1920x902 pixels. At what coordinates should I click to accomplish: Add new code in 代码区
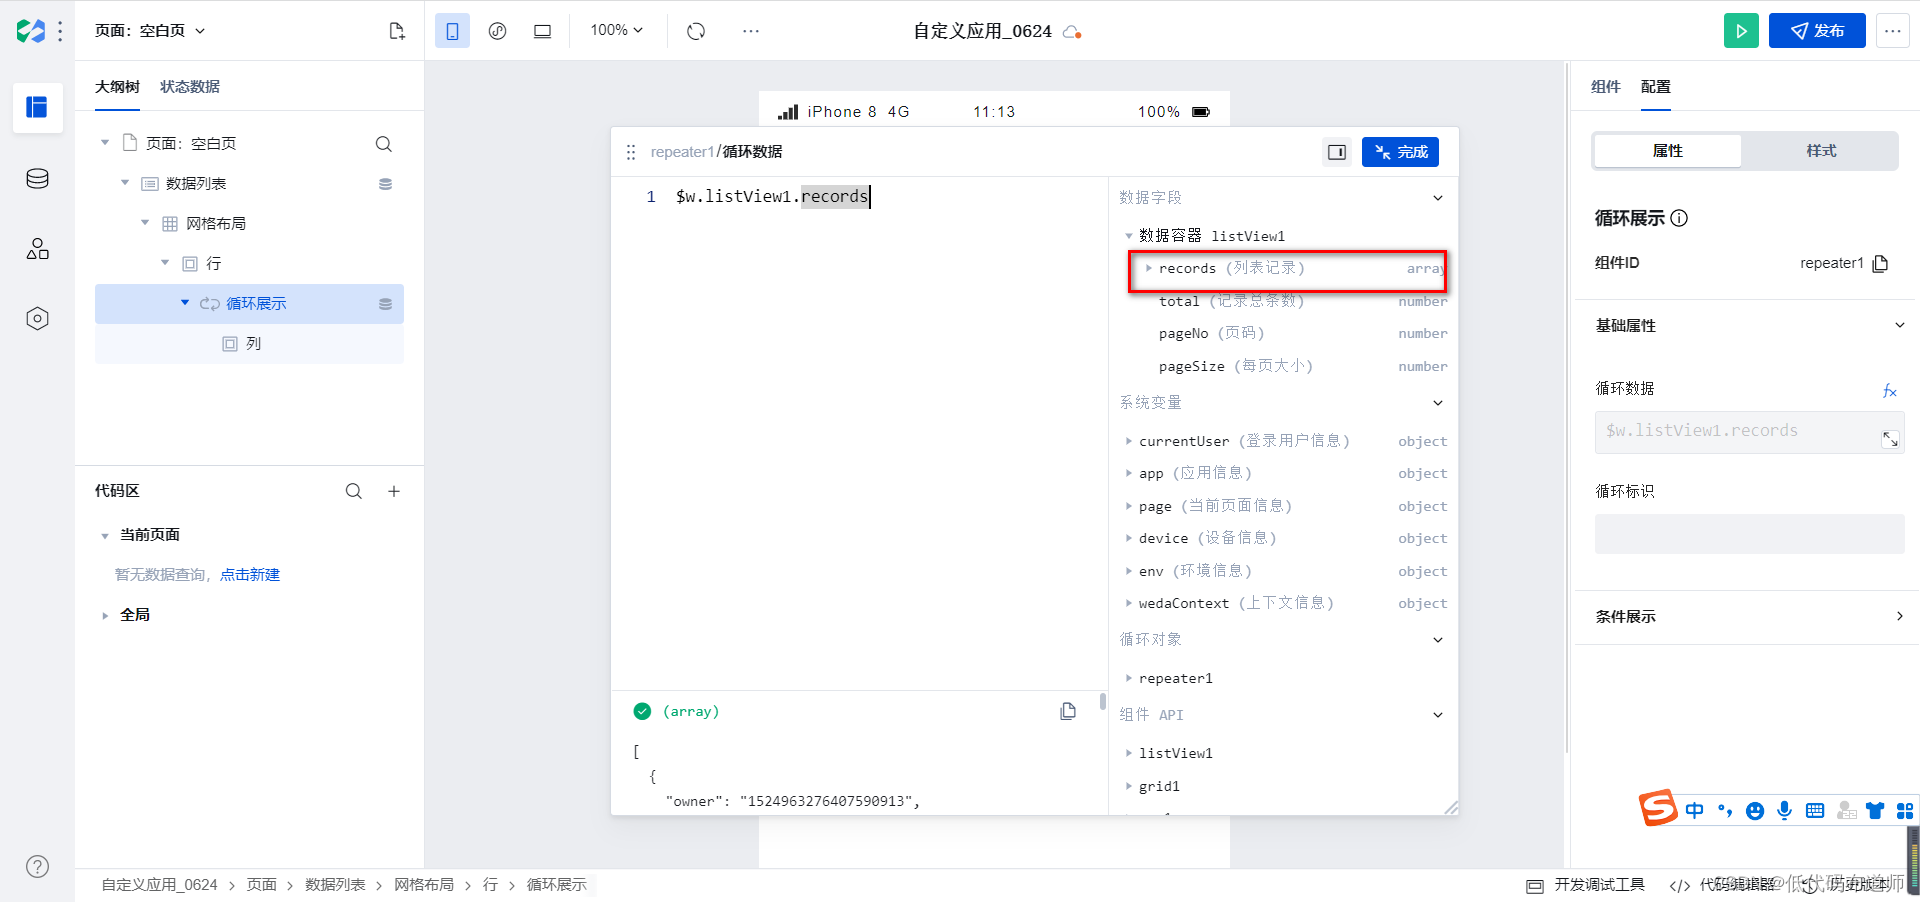pos(394,491)
